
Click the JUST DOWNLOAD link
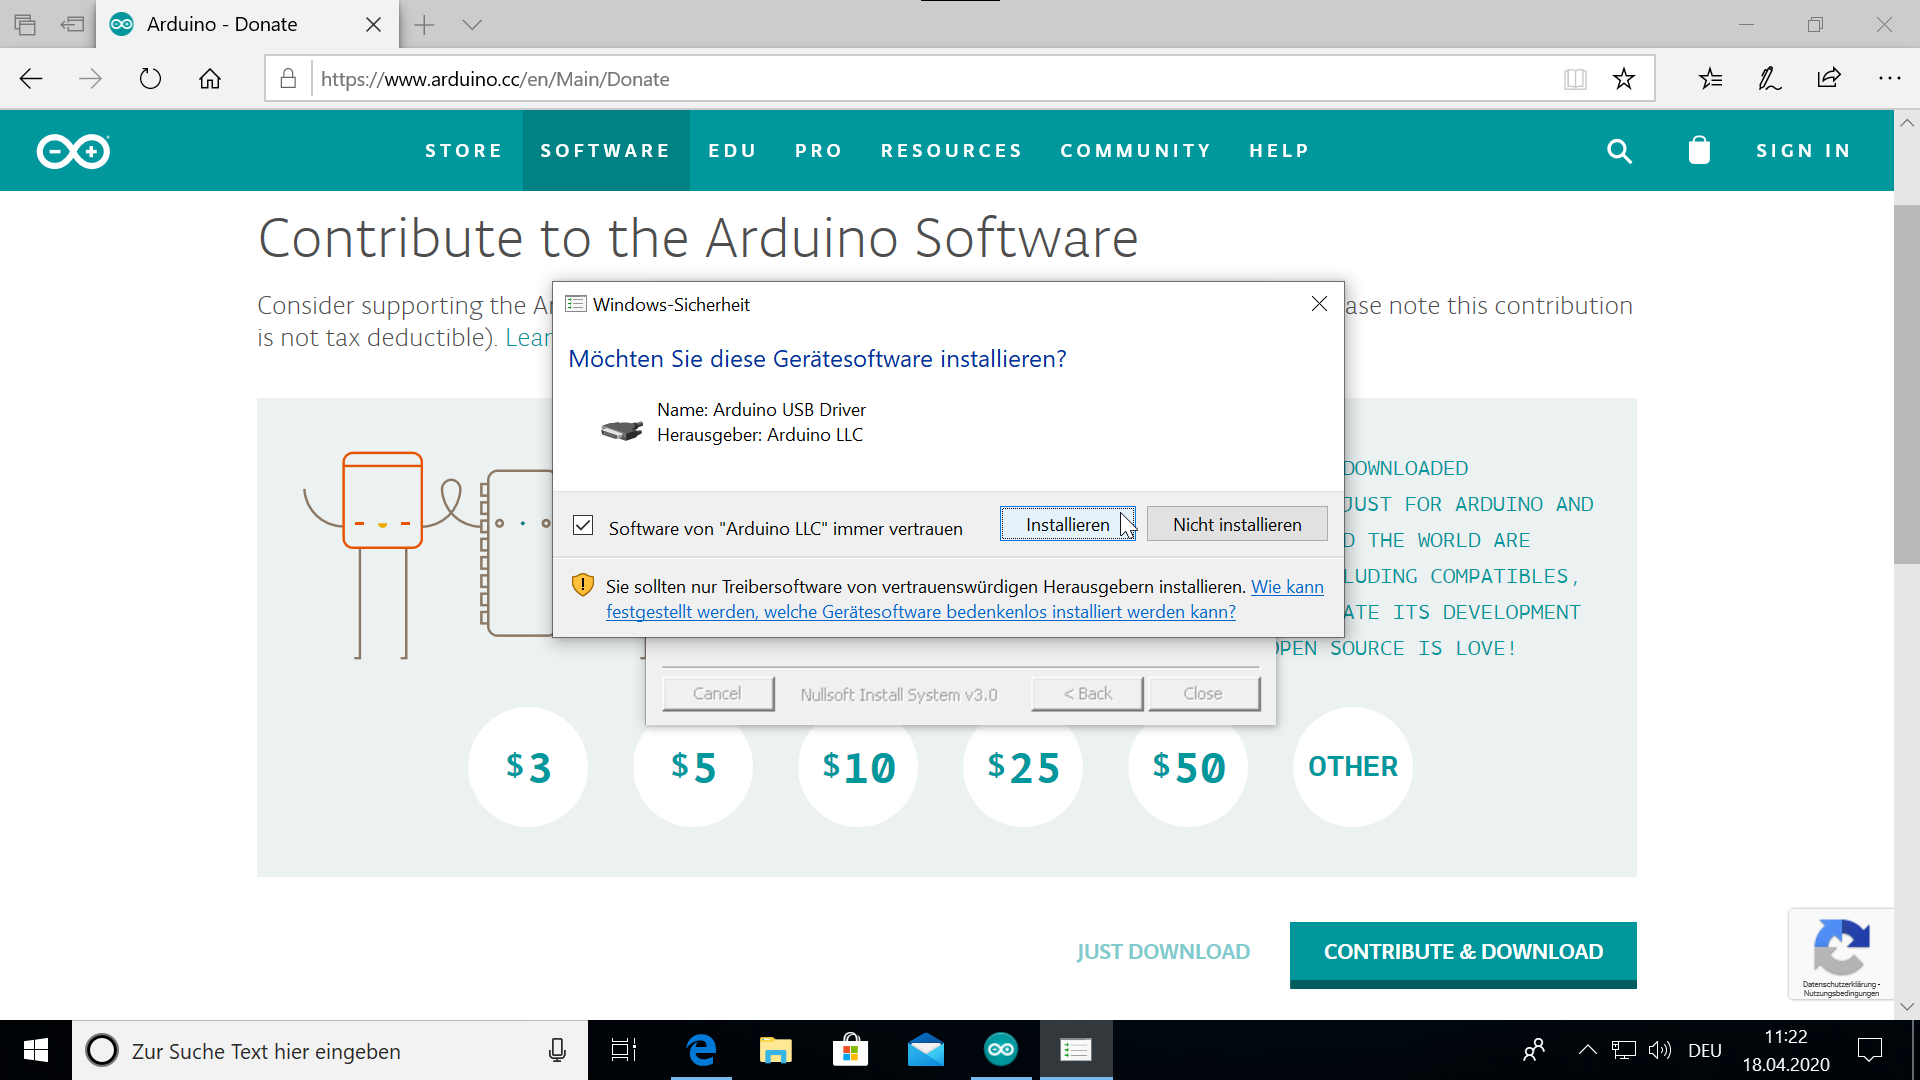click(x=1163, y=952)
